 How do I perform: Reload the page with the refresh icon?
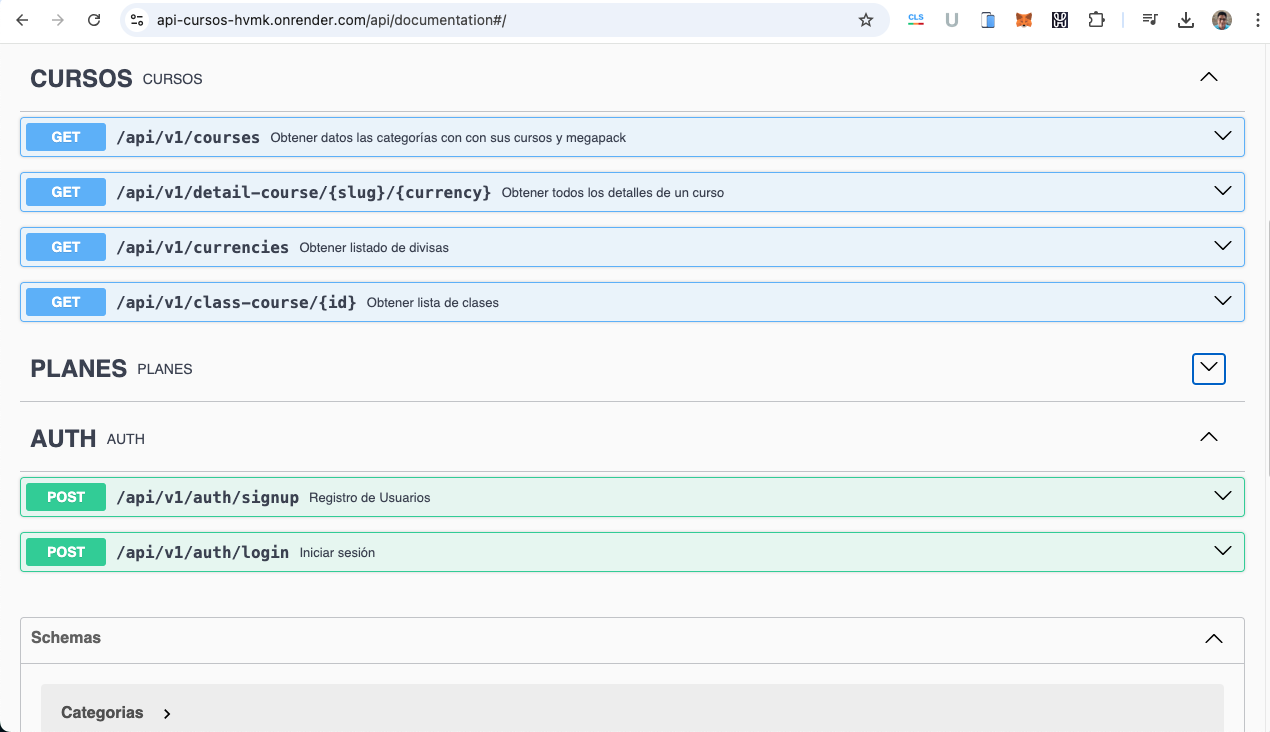pos(94,20)
